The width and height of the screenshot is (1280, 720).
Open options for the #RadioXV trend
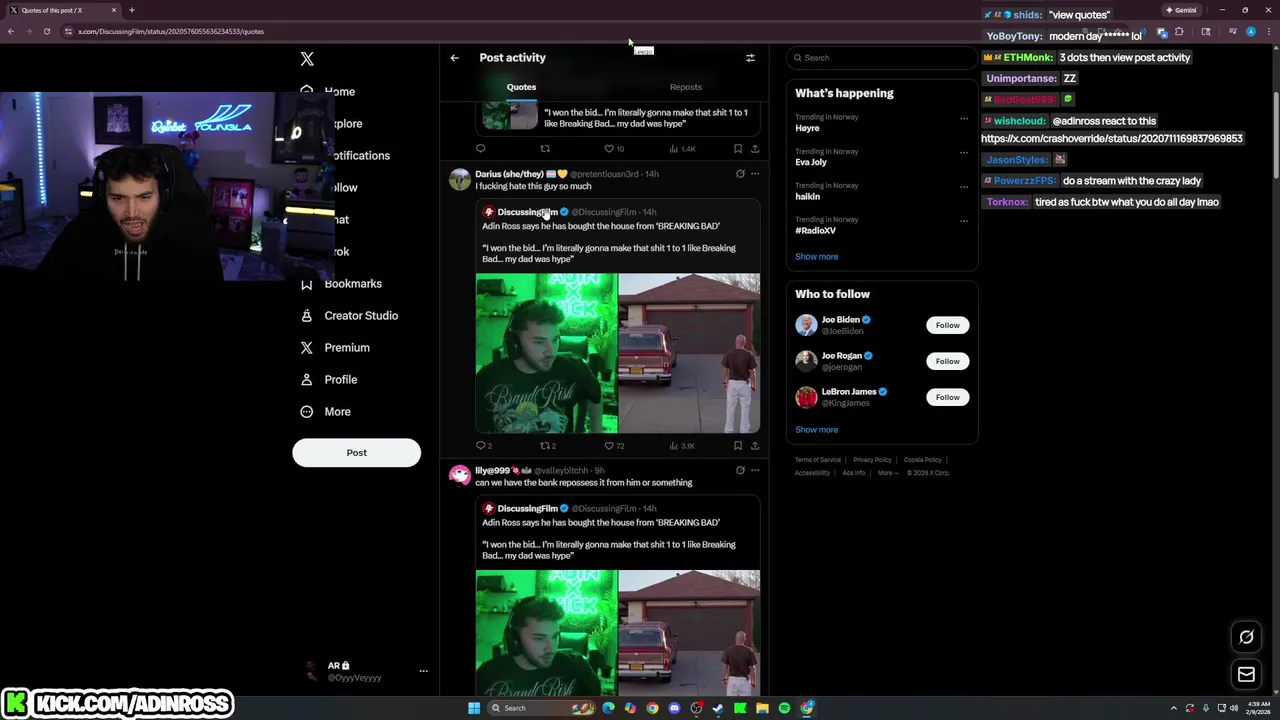point(964,220)
